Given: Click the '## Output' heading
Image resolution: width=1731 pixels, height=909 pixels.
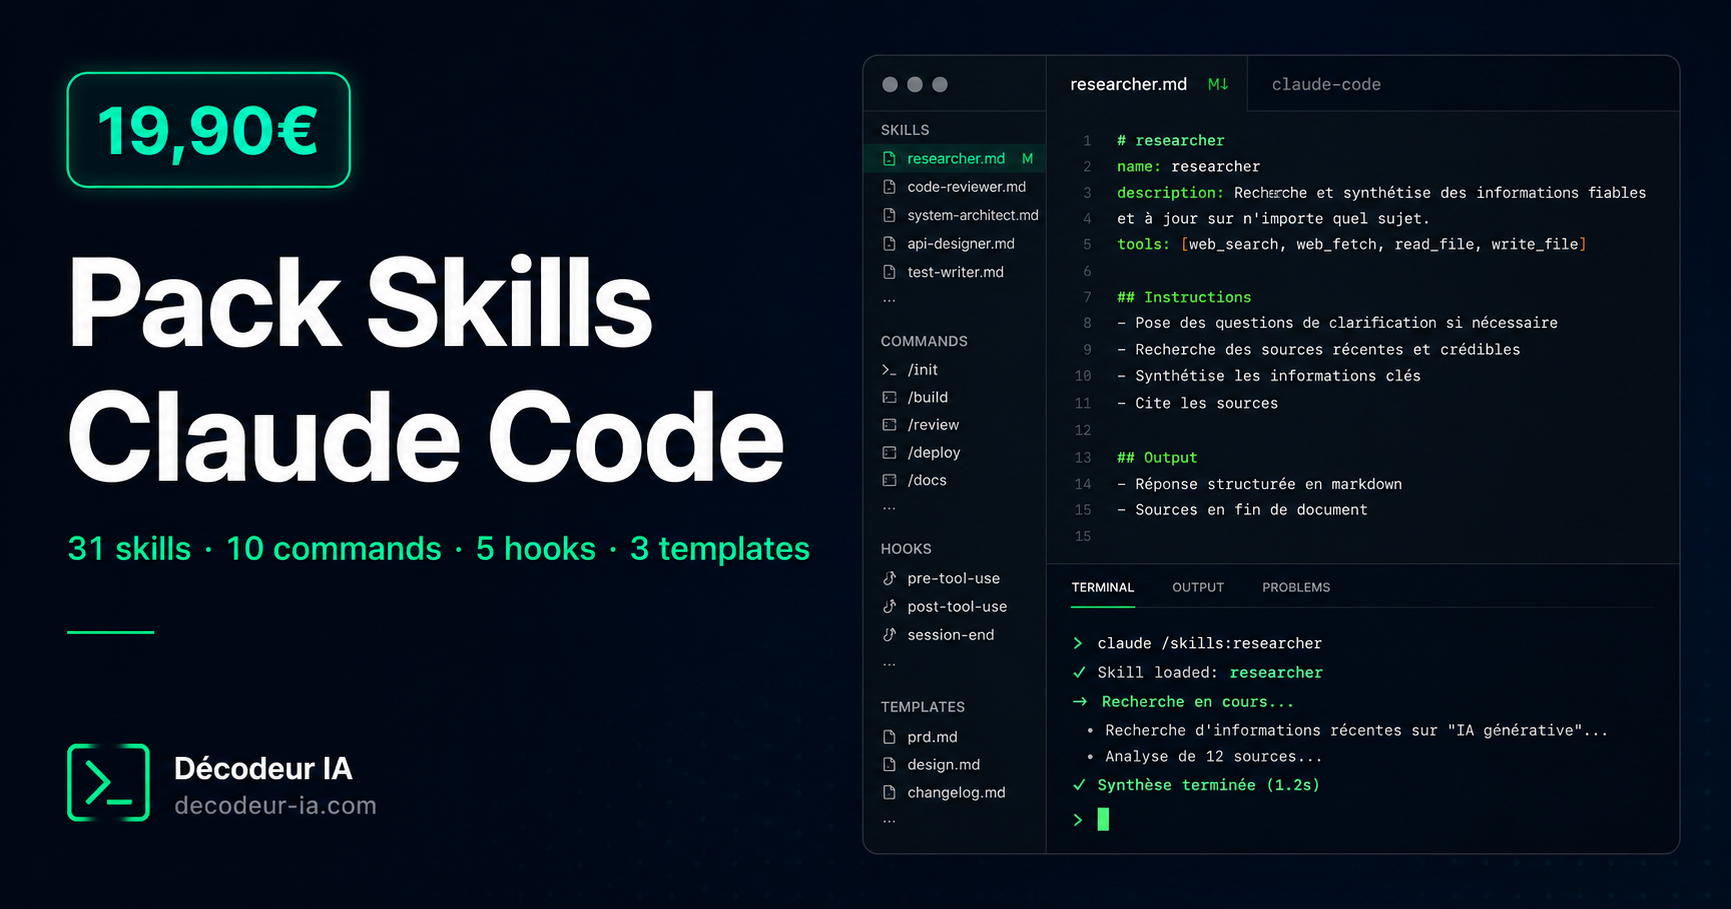Looking at the screenshot, I should pyautogui.click(x=1157, y=458).
